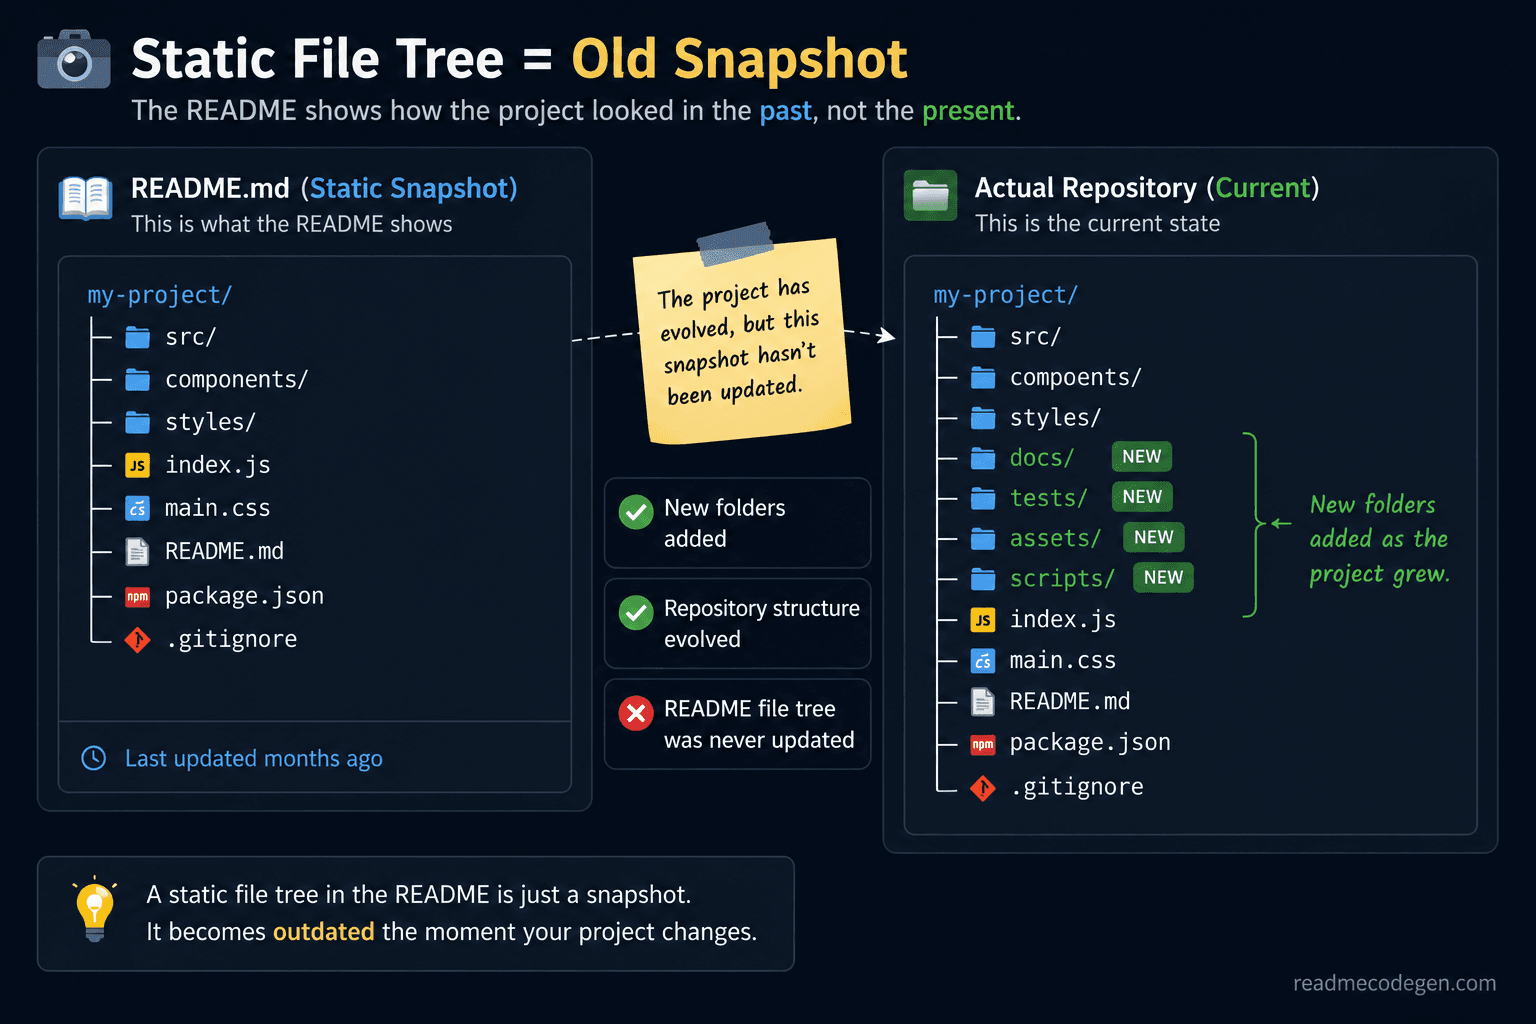Image resolution: width=1536 pixels, height=1024 pixels.
Task: Click the tests/ folder icon in Actual Repository
Action: (983, 498)
